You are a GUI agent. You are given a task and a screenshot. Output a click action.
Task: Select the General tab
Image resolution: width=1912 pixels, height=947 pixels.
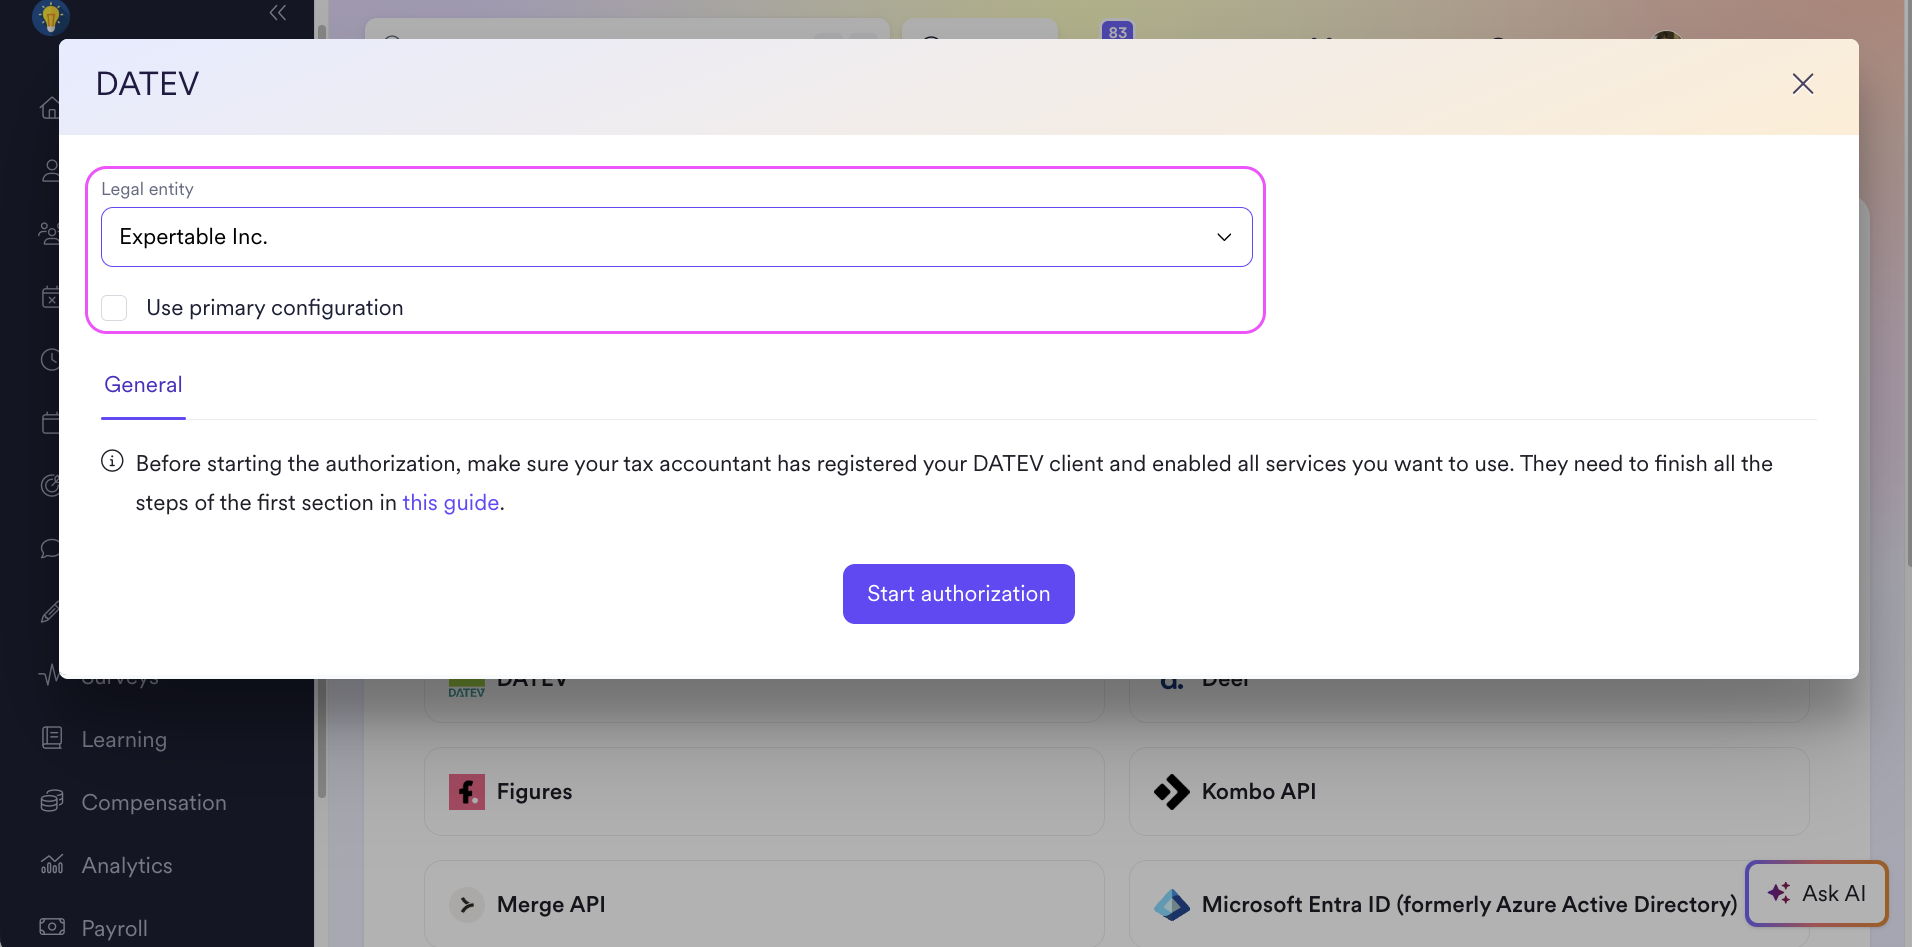[x=143, y=385]
